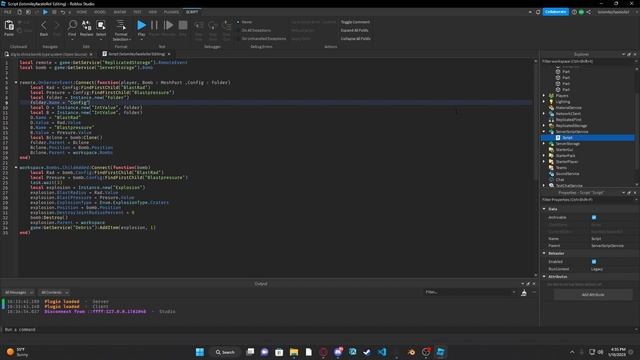
Task: Open the Find magnifier tool
Action: pos(72,25)
